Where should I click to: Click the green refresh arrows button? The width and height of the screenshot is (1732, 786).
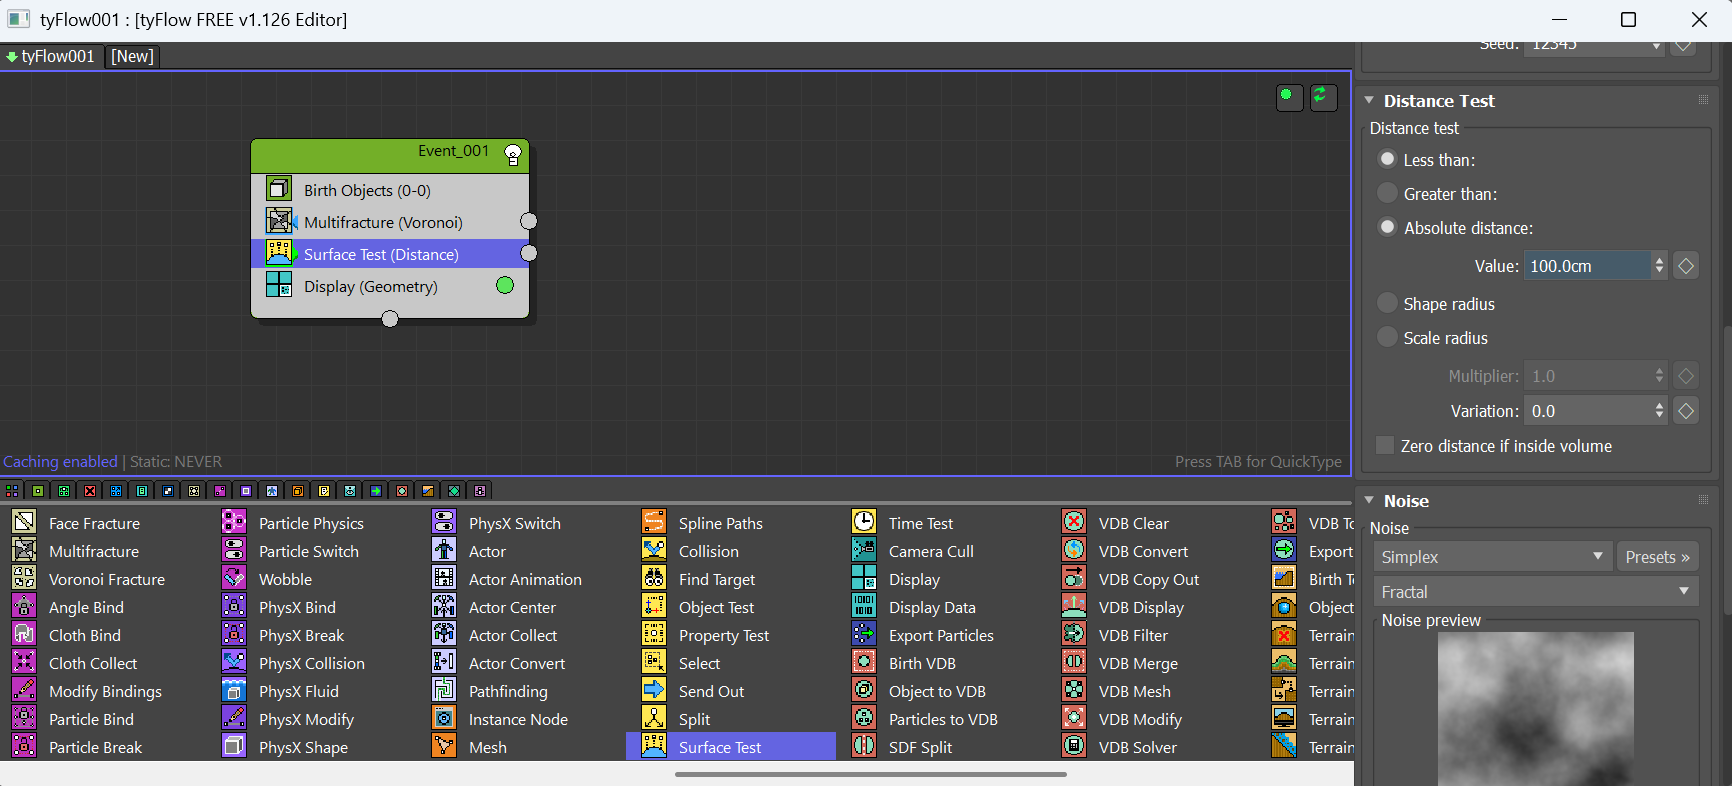[1323, 97]
